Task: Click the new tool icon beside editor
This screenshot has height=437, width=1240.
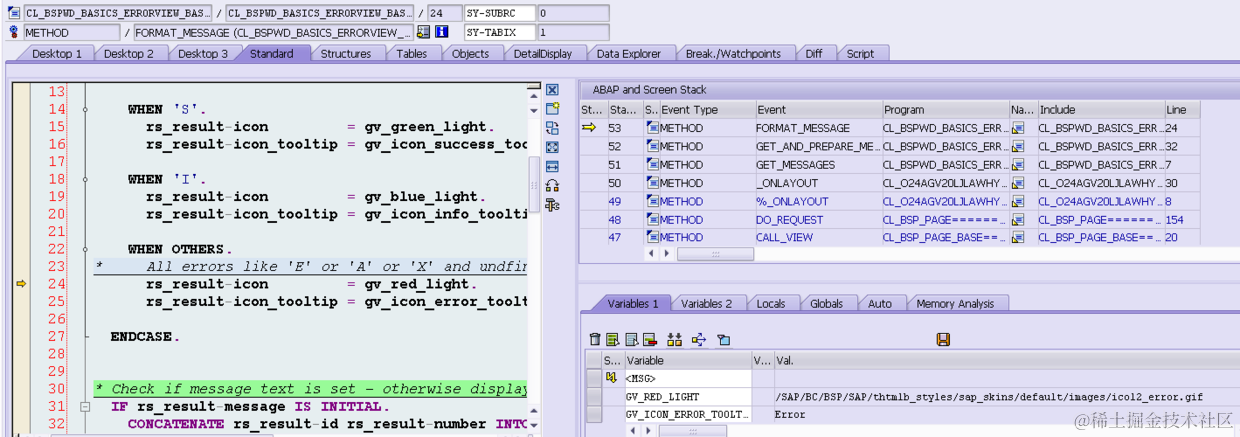Action: 552,109
